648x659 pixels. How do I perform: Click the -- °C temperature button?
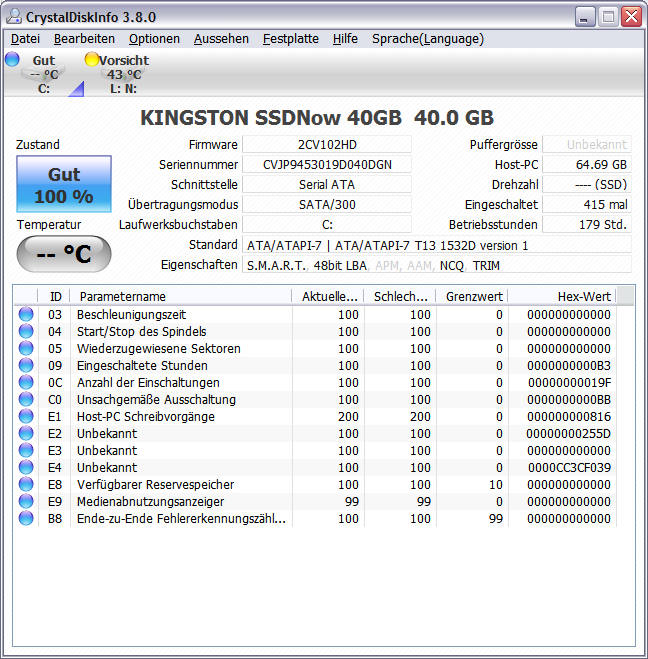pos(64,254)
